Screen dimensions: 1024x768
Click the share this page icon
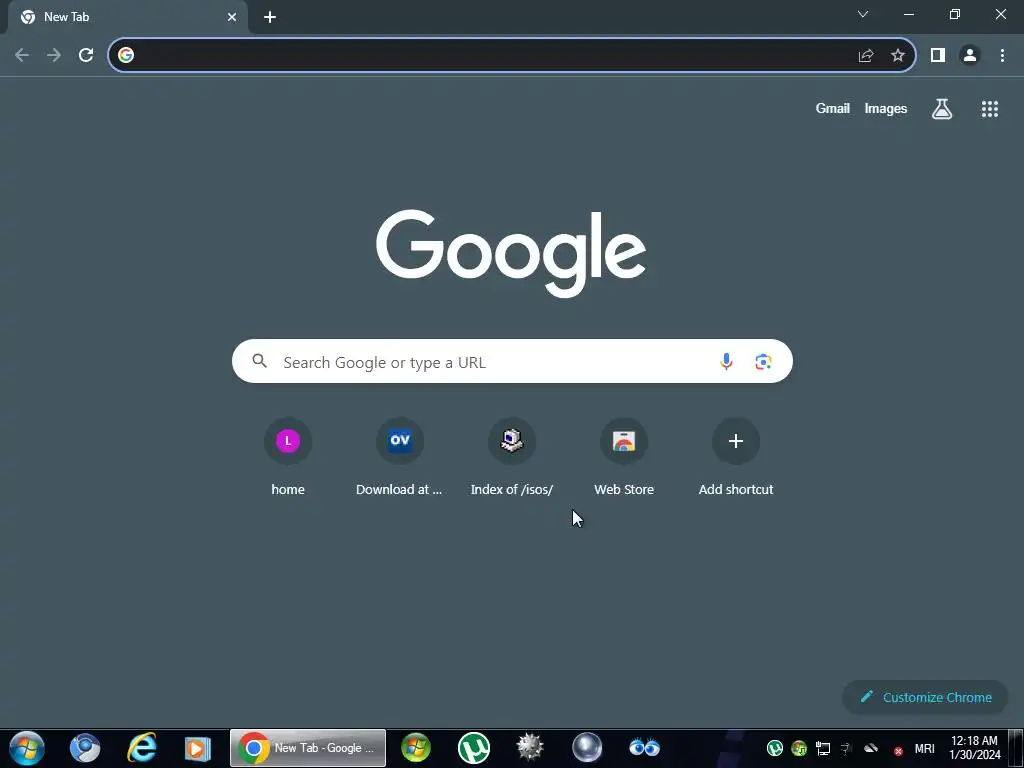[x=866, y=55]
